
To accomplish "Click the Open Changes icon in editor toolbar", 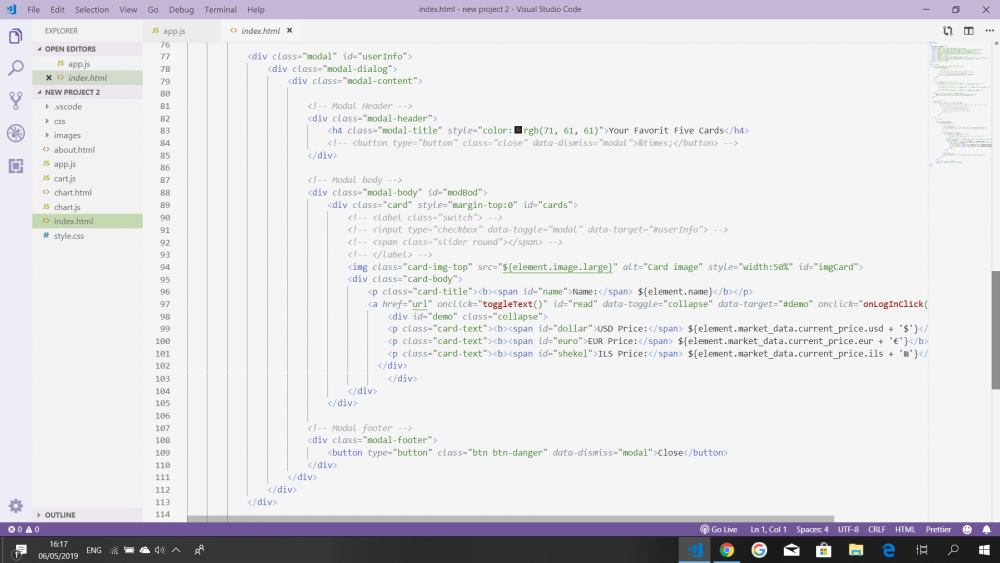I will (x=948, y=31).
